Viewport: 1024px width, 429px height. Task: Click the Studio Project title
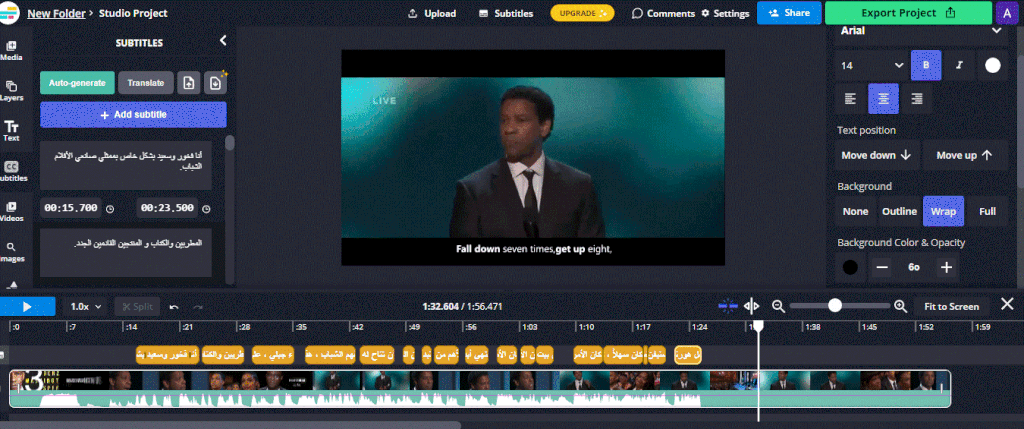tap(133, 13)
